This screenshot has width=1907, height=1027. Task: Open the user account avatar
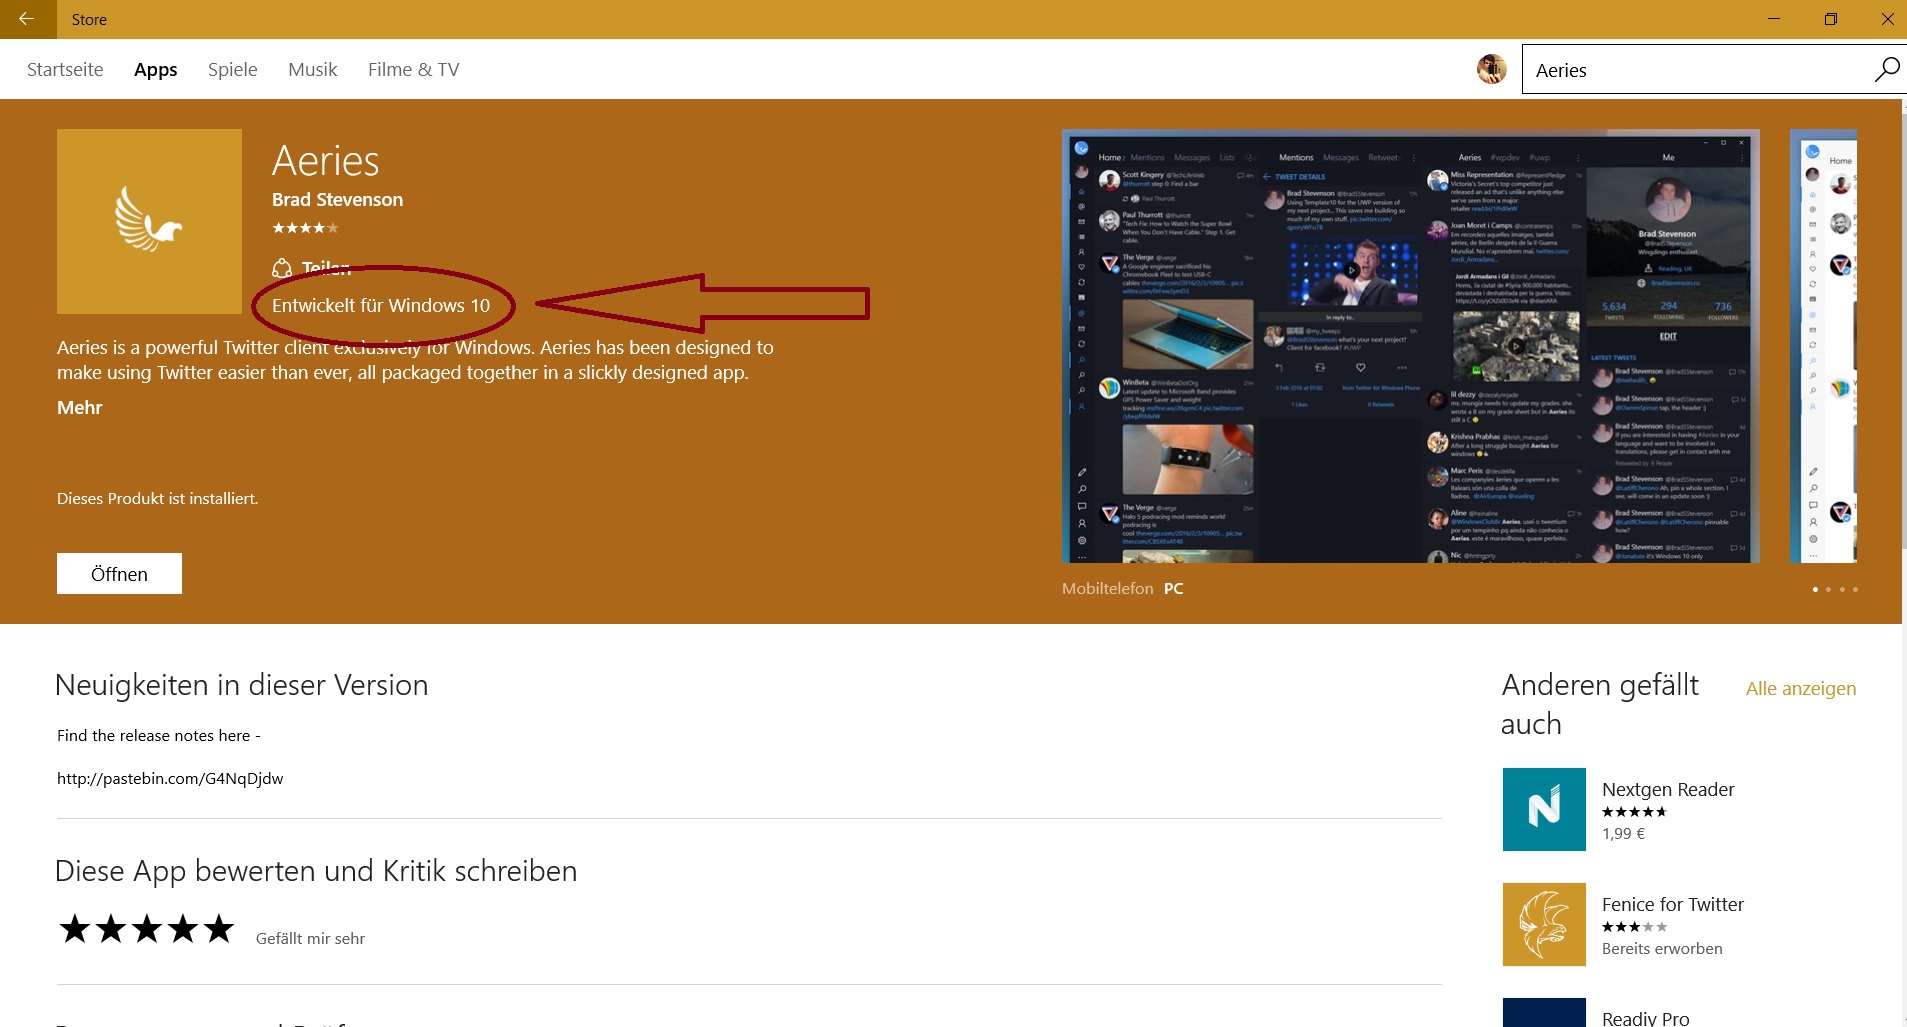pos(1491,69)
